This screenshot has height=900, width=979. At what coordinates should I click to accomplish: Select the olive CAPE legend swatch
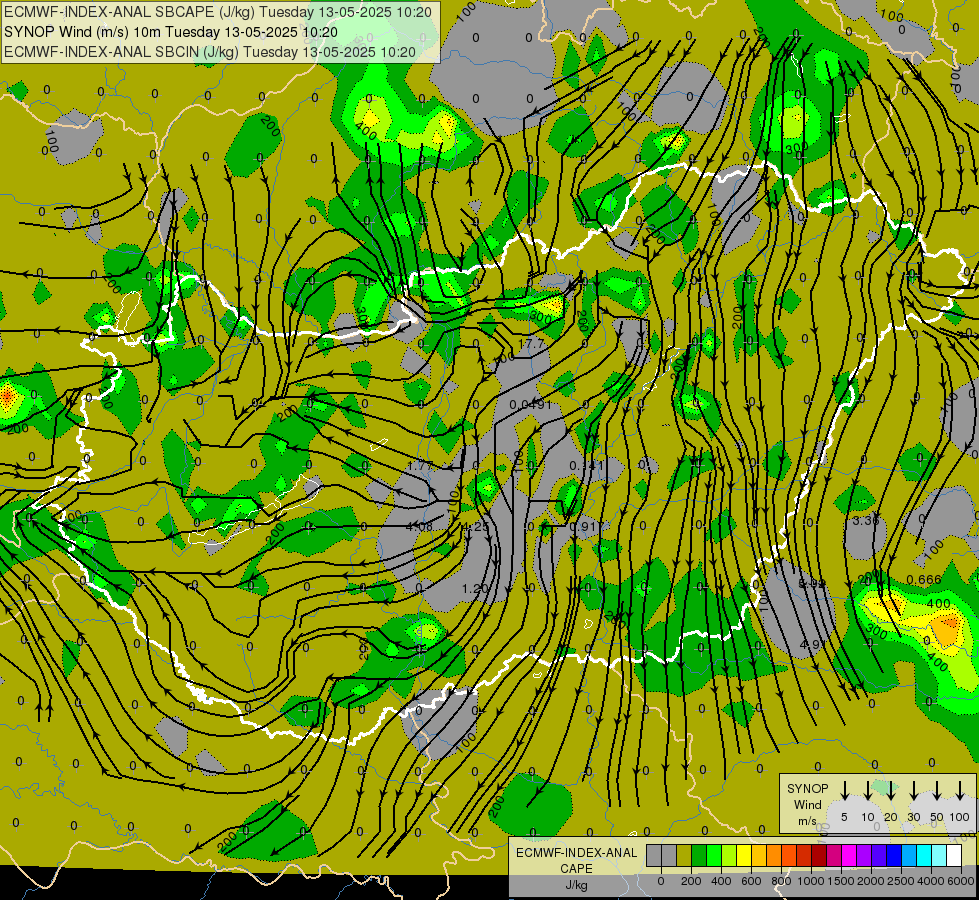tap(684, 855)
